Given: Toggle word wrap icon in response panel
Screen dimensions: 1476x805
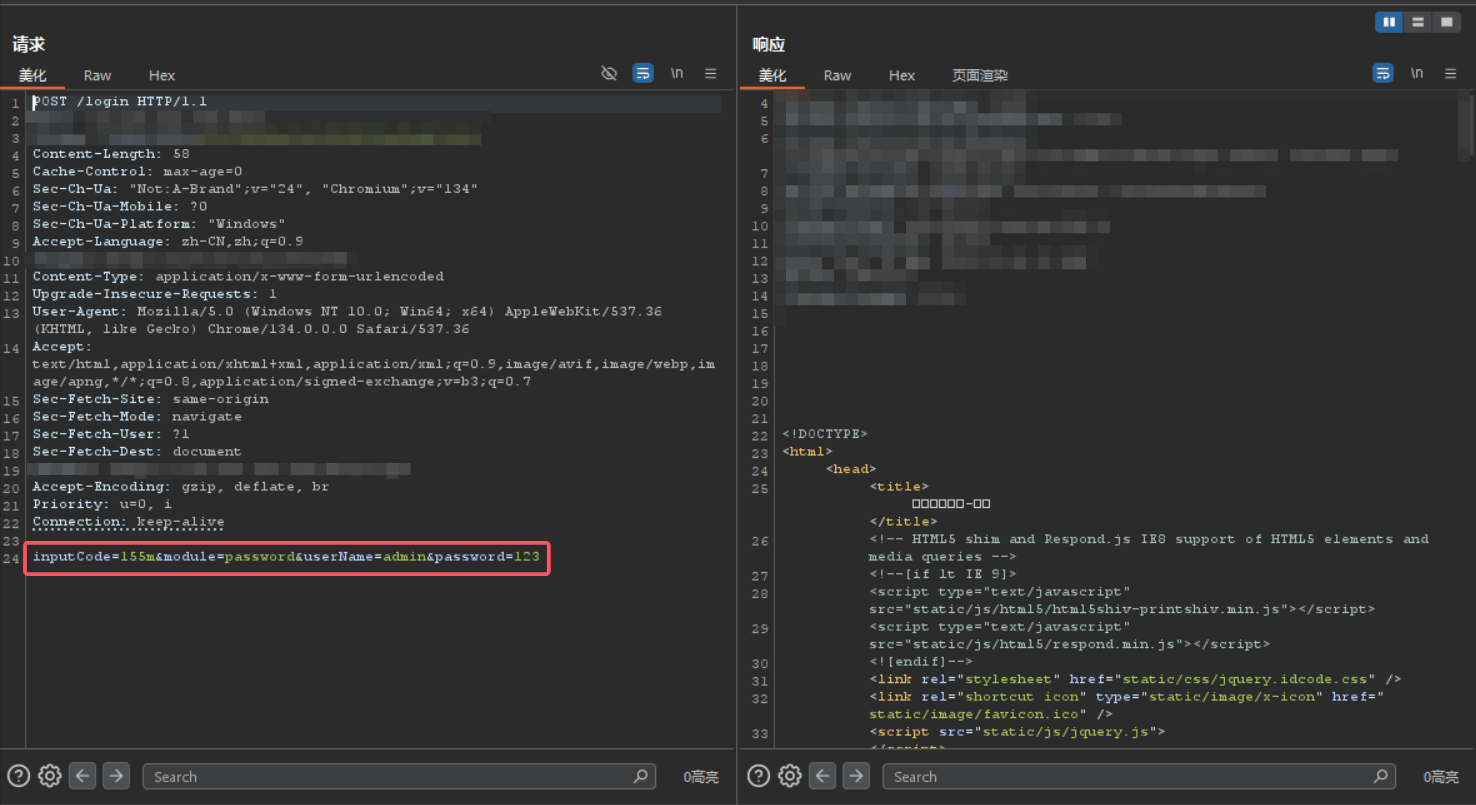Looking at the screenshot, I should point(1383,74).
